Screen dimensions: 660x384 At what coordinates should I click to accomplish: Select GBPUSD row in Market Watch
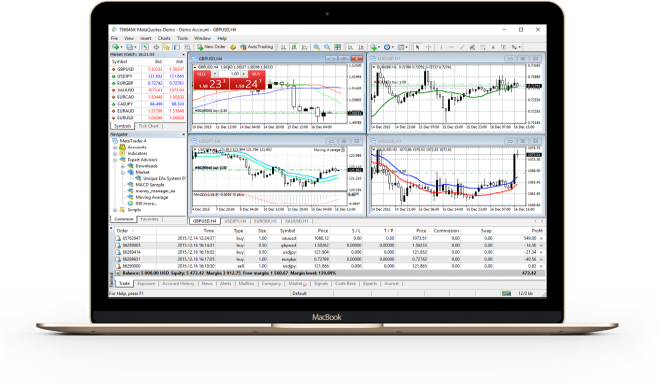[x=147, y=69]
